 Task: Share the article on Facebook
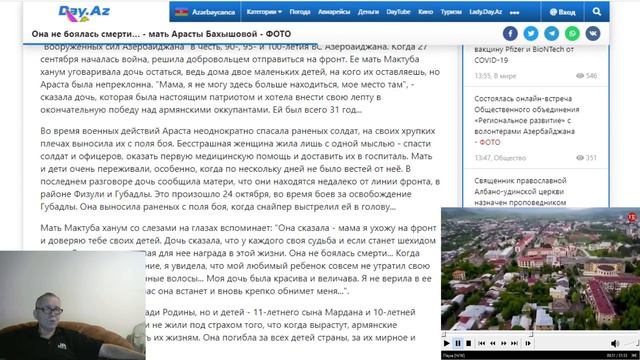point(510,33)
